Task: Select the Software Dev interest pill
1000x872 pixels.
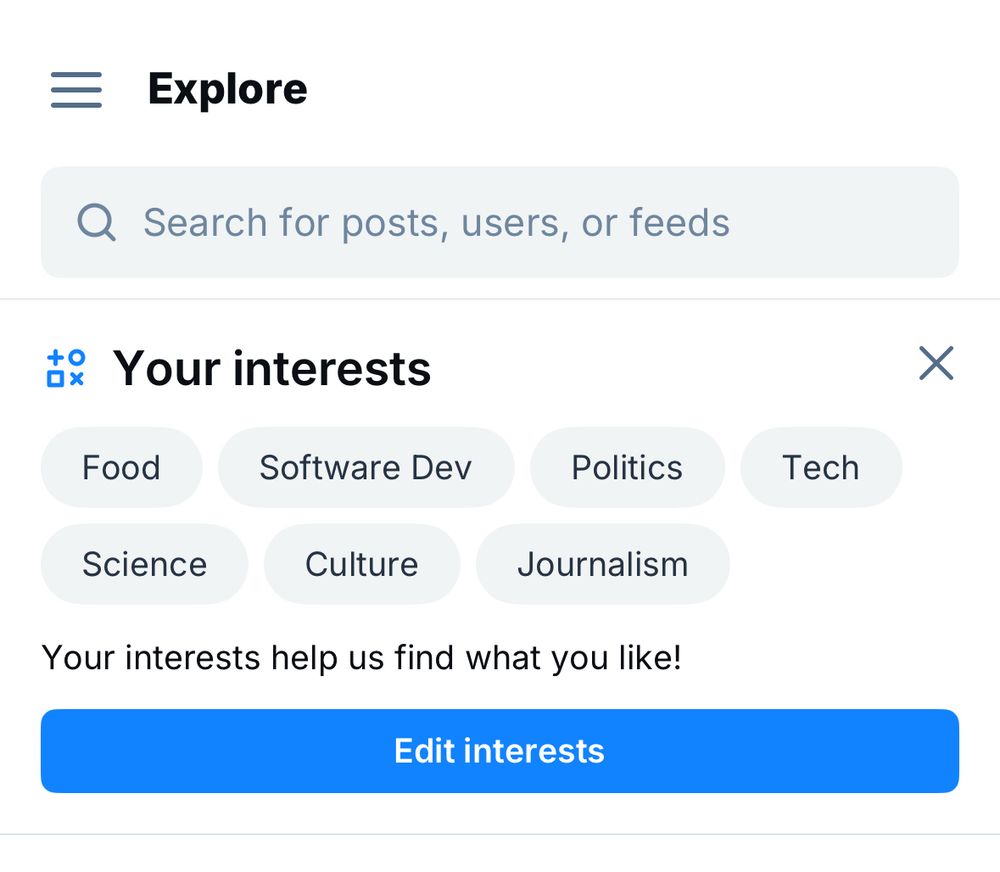Action: tap(366, 467)
